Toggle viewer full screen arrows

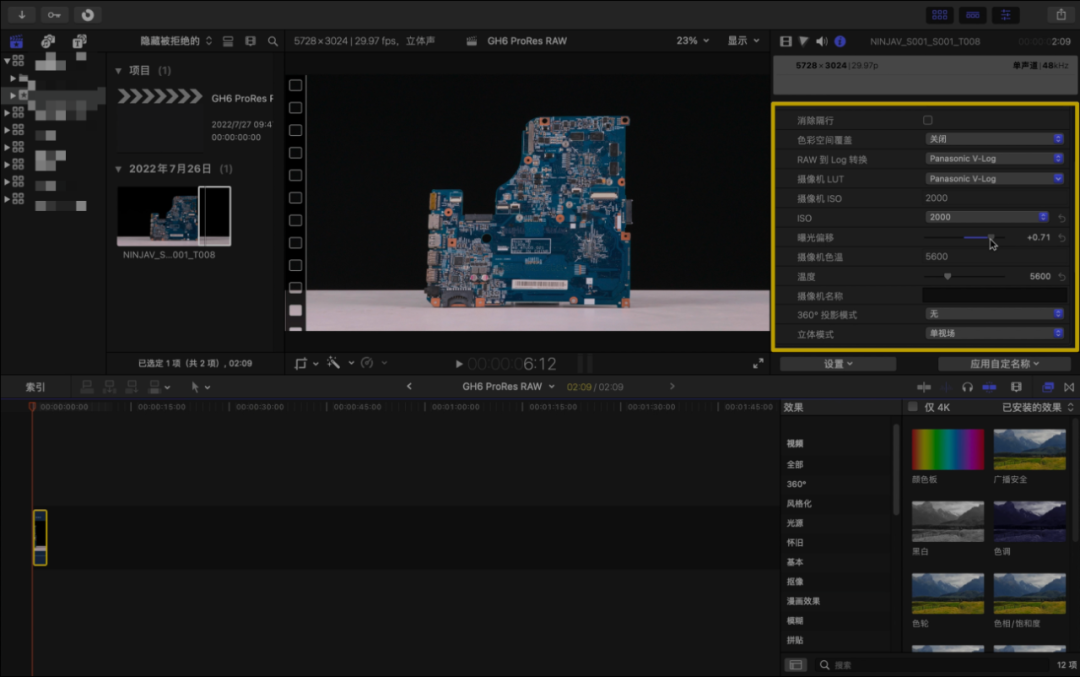coord(758,364)
